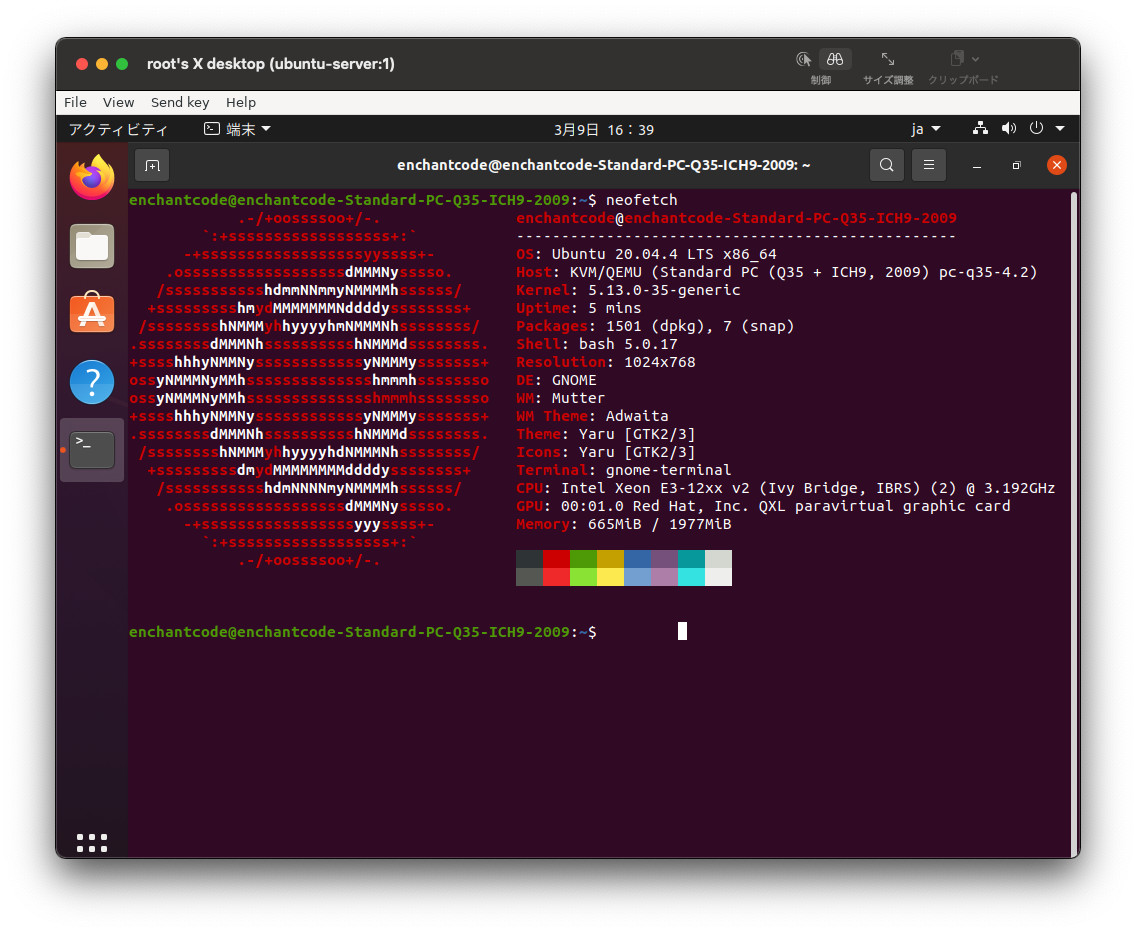This screenshot has width=1136, height=932.
Task: Close the gnome-terminal with the red X
Action: [x=1057, y=165]
